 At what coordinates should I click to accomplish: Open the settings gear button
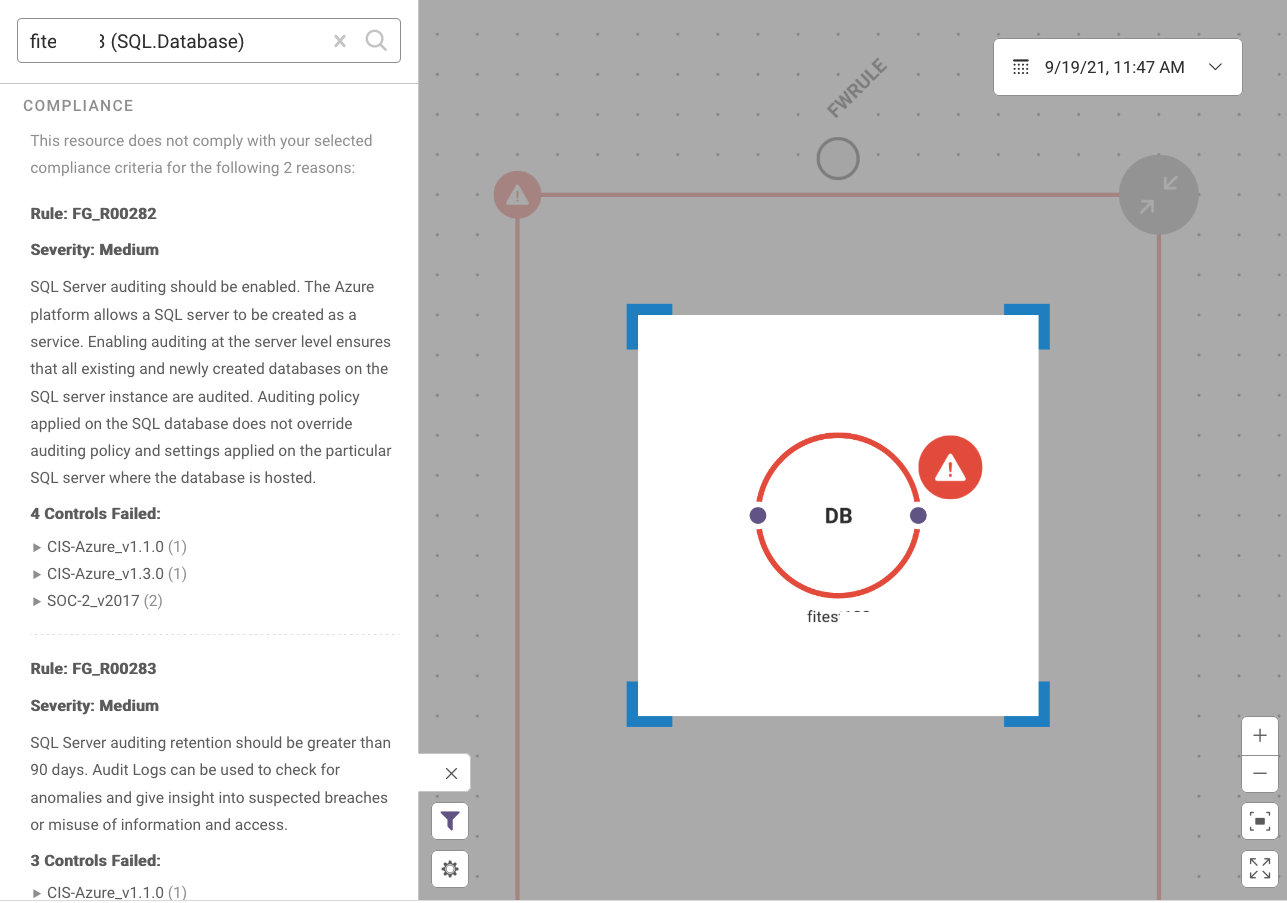pyautogui.click(x=450, y=869)
